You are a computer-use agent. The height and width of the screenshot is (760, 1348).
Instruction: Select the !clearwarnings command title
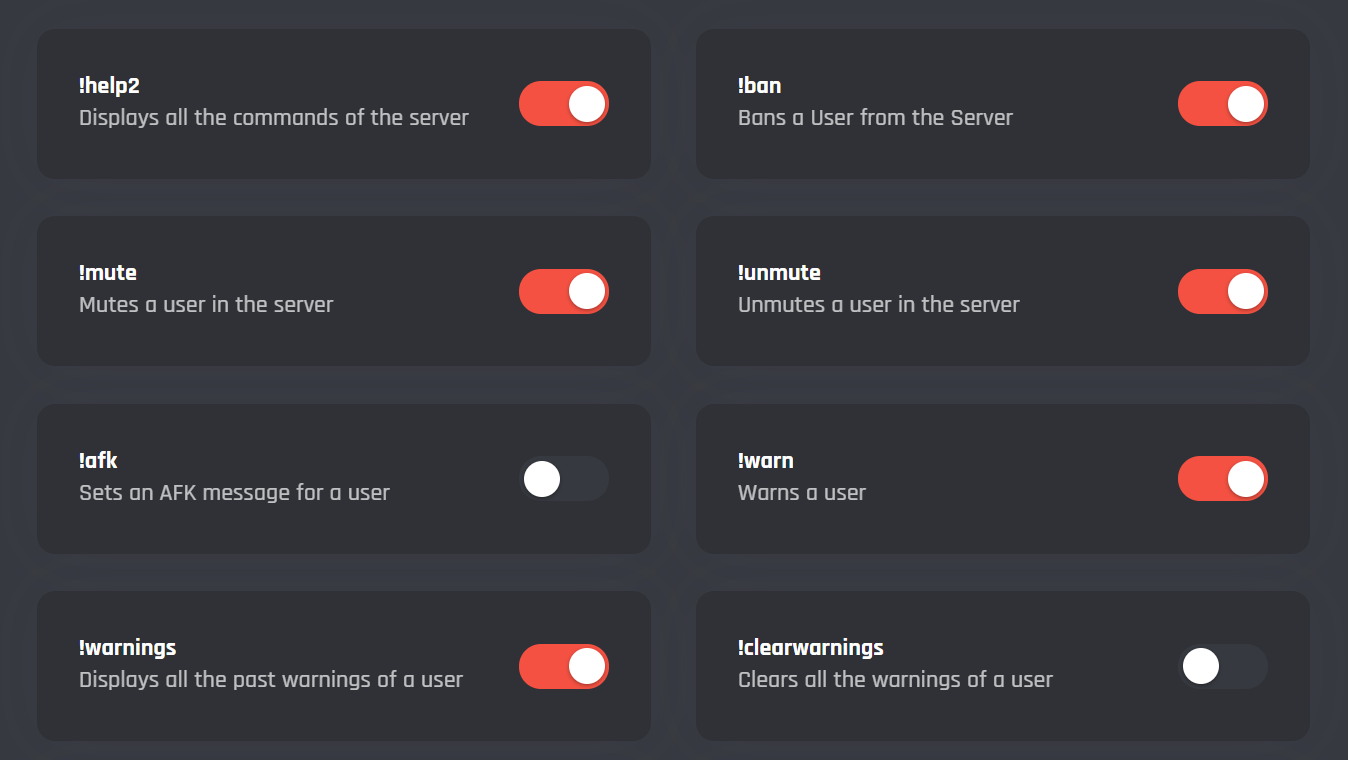pyautogui.click(x=809, y=648)
